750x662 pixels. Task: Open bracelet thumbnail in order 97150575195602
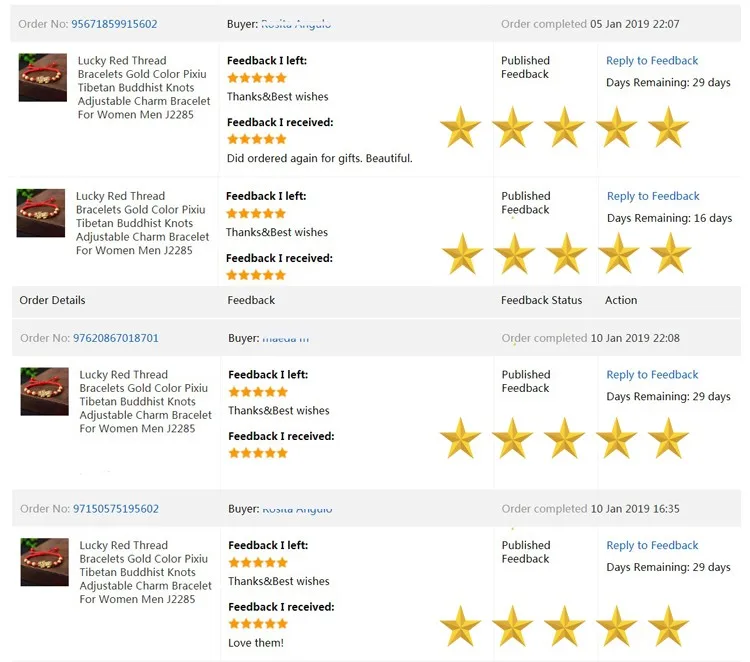tap(45, 562)
